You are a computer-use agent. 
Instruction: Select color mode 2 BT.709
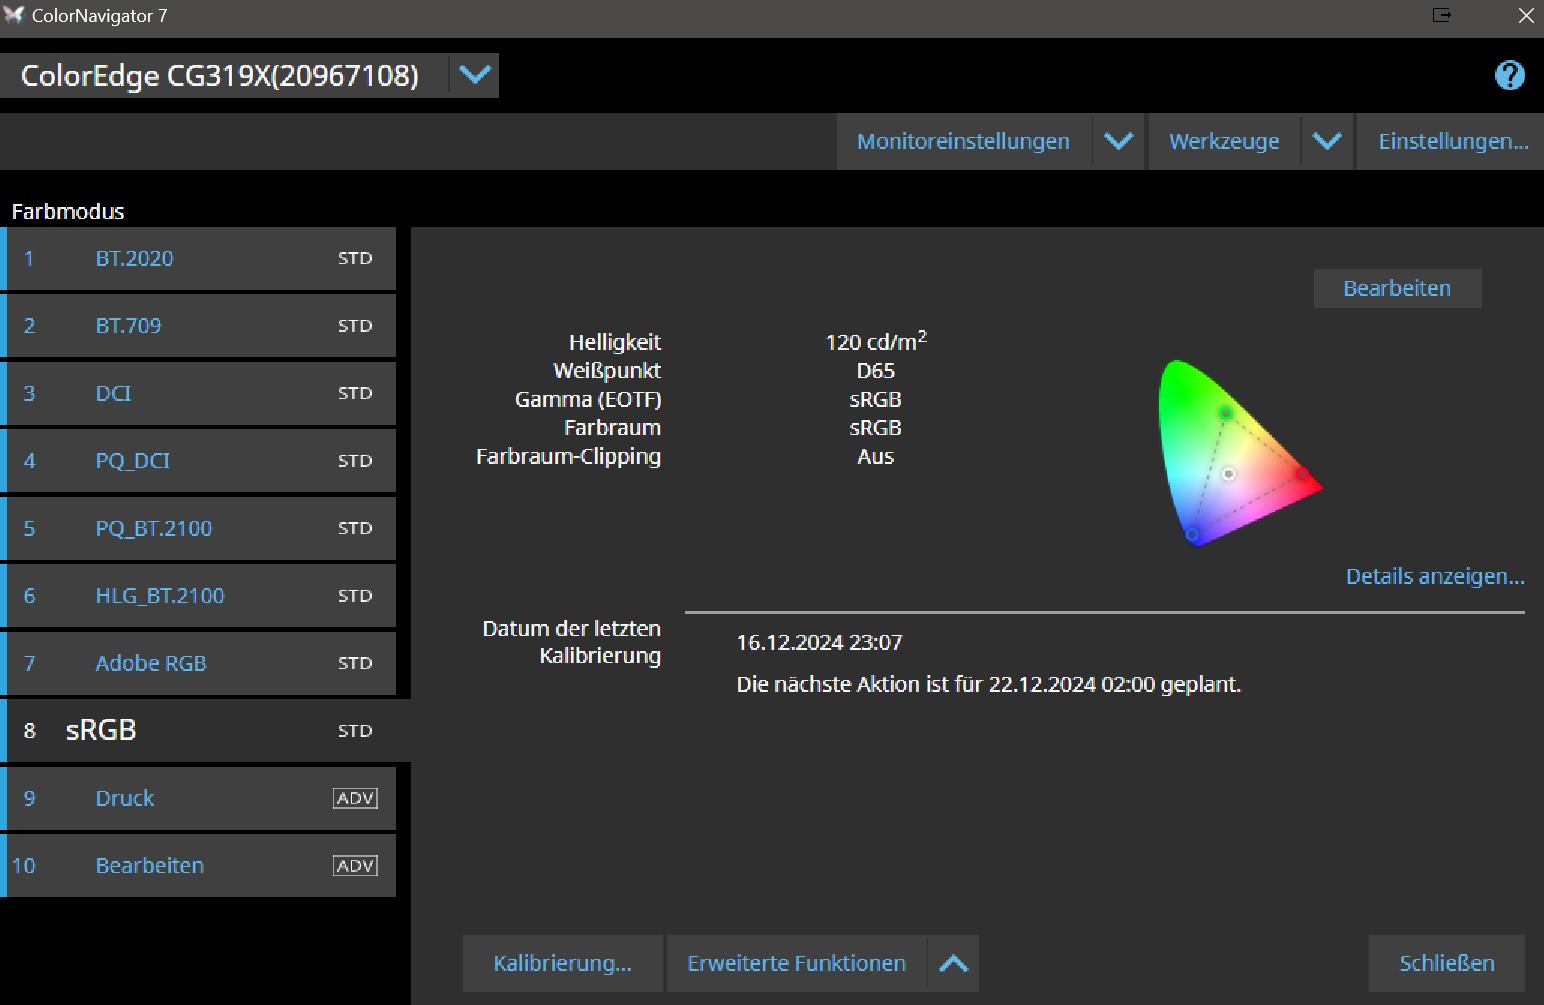(198, 326)
